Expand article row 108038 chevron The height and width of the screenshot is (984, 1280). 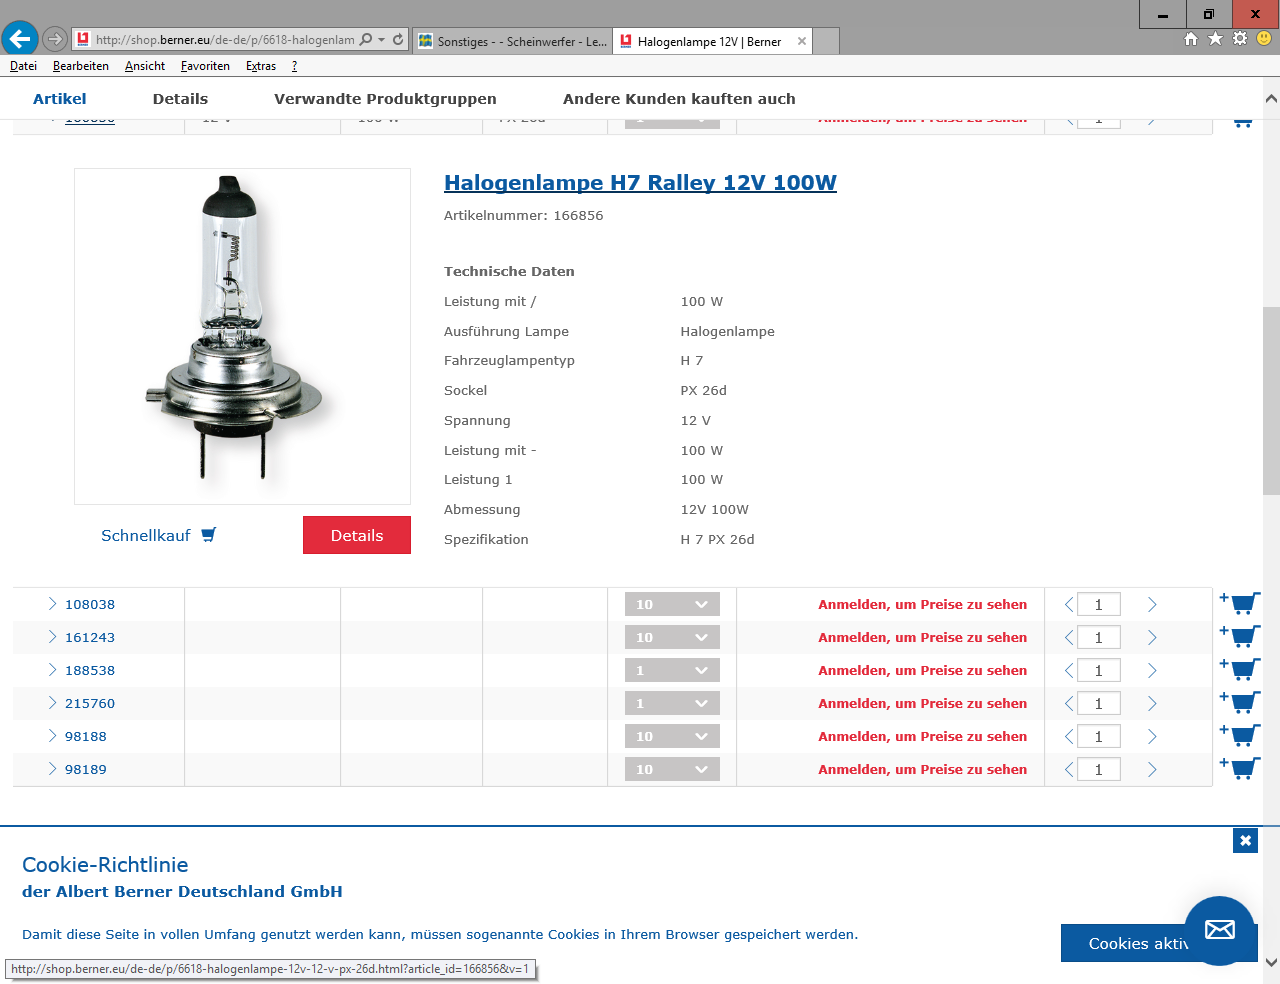[x=52, y=603]
